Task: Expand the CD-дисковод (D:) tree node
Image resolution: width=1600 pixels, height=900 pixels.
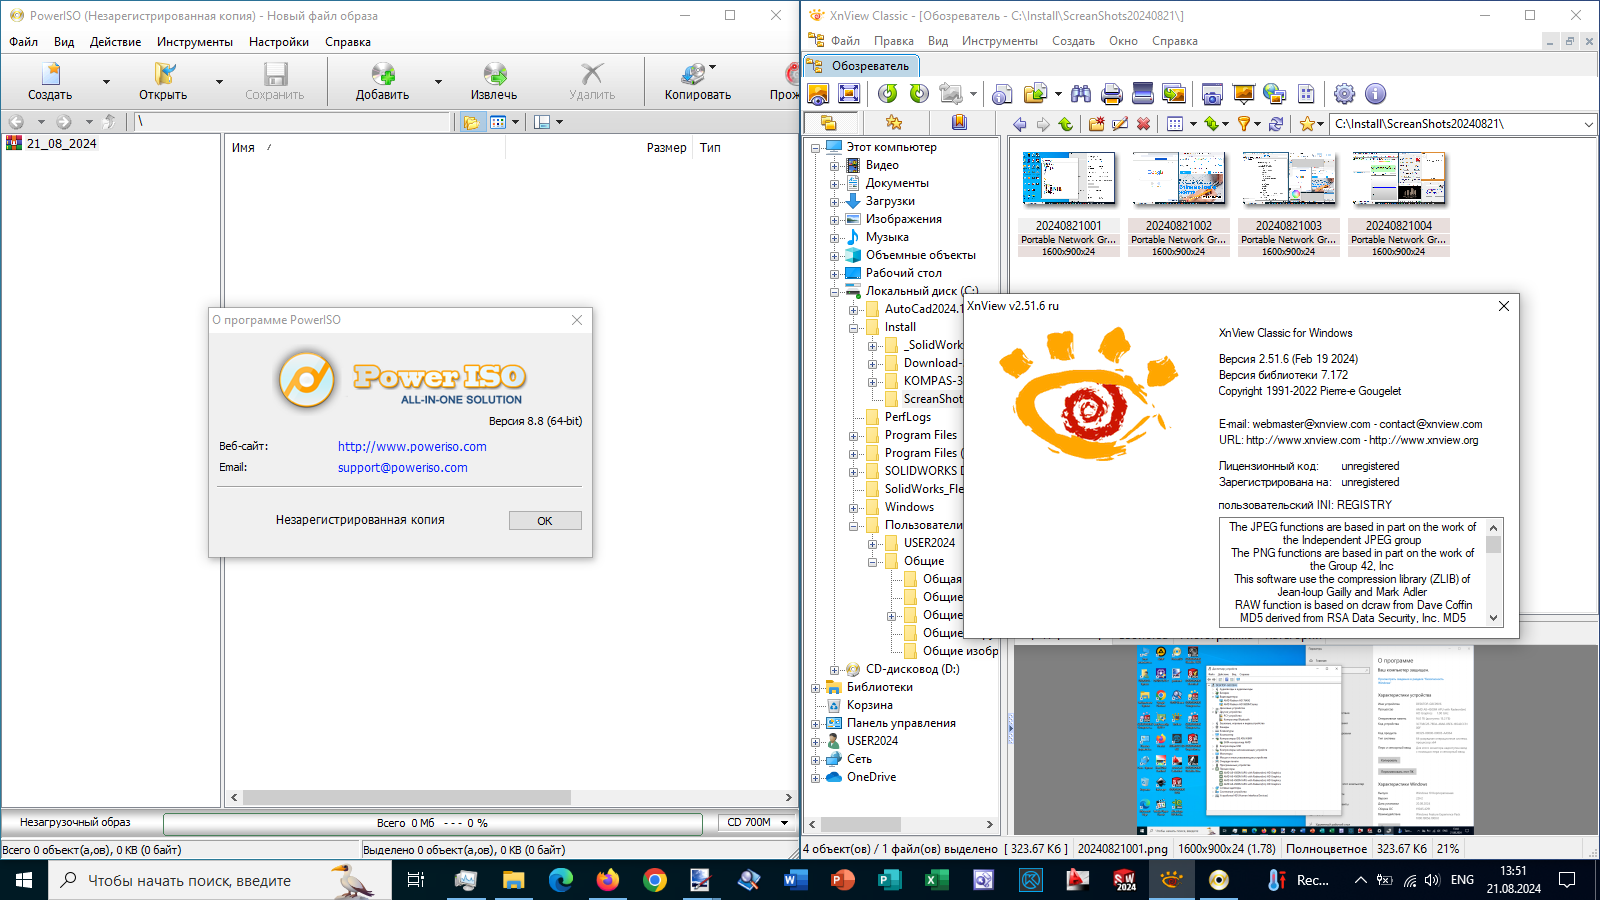Action: [834, 669]
